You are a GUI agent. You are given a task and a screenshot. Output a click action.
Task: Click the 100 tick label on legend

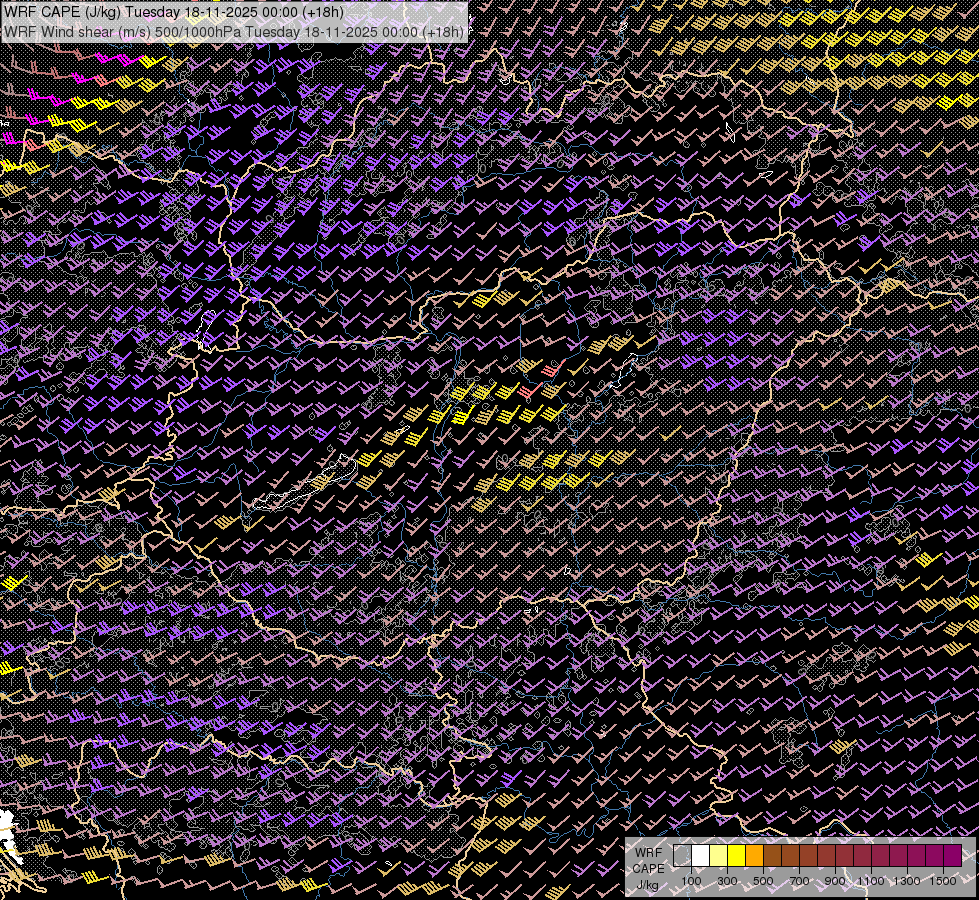691,881
